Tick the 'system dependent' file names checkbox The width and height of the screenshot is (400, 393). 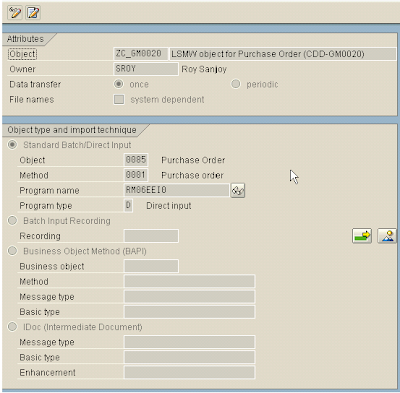pos(119,99)
